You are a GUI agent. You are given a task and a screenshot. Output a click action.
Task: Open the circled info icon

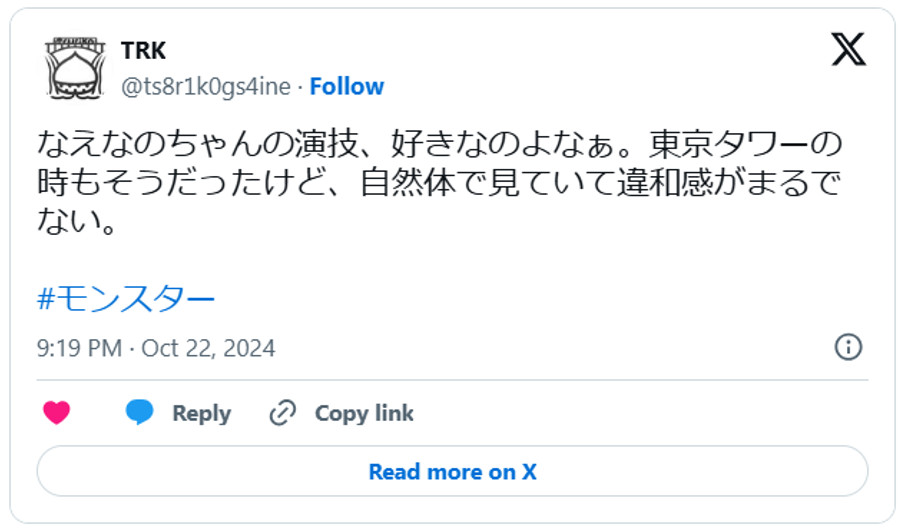(847, 347)
